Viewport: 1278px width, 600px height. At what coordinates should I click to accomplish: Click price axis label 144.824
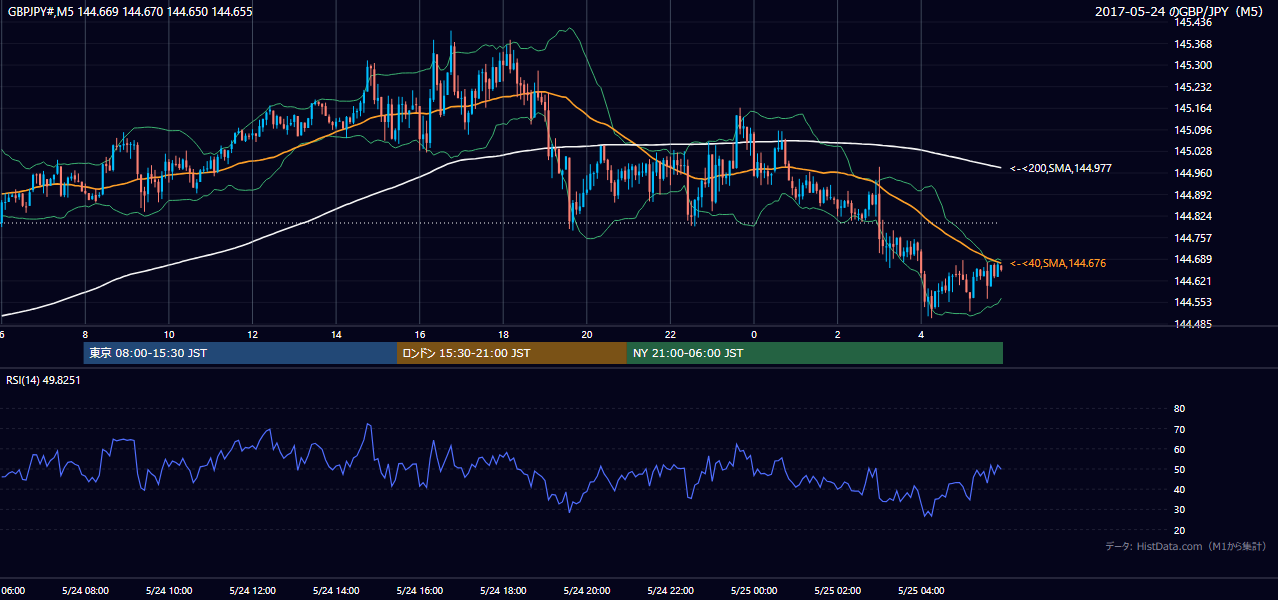1192,216
